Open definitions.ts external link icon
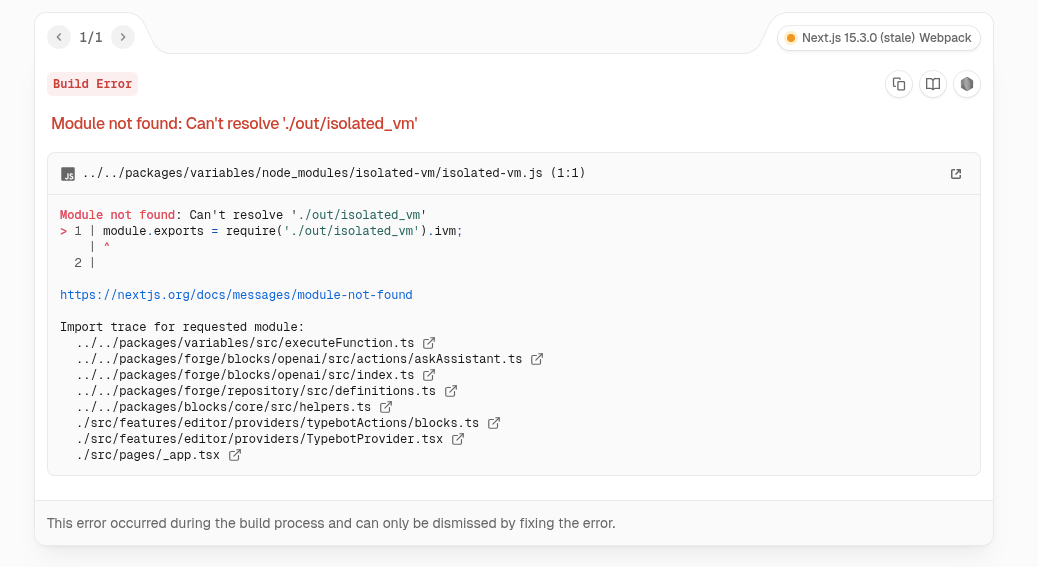 point(451,391)
